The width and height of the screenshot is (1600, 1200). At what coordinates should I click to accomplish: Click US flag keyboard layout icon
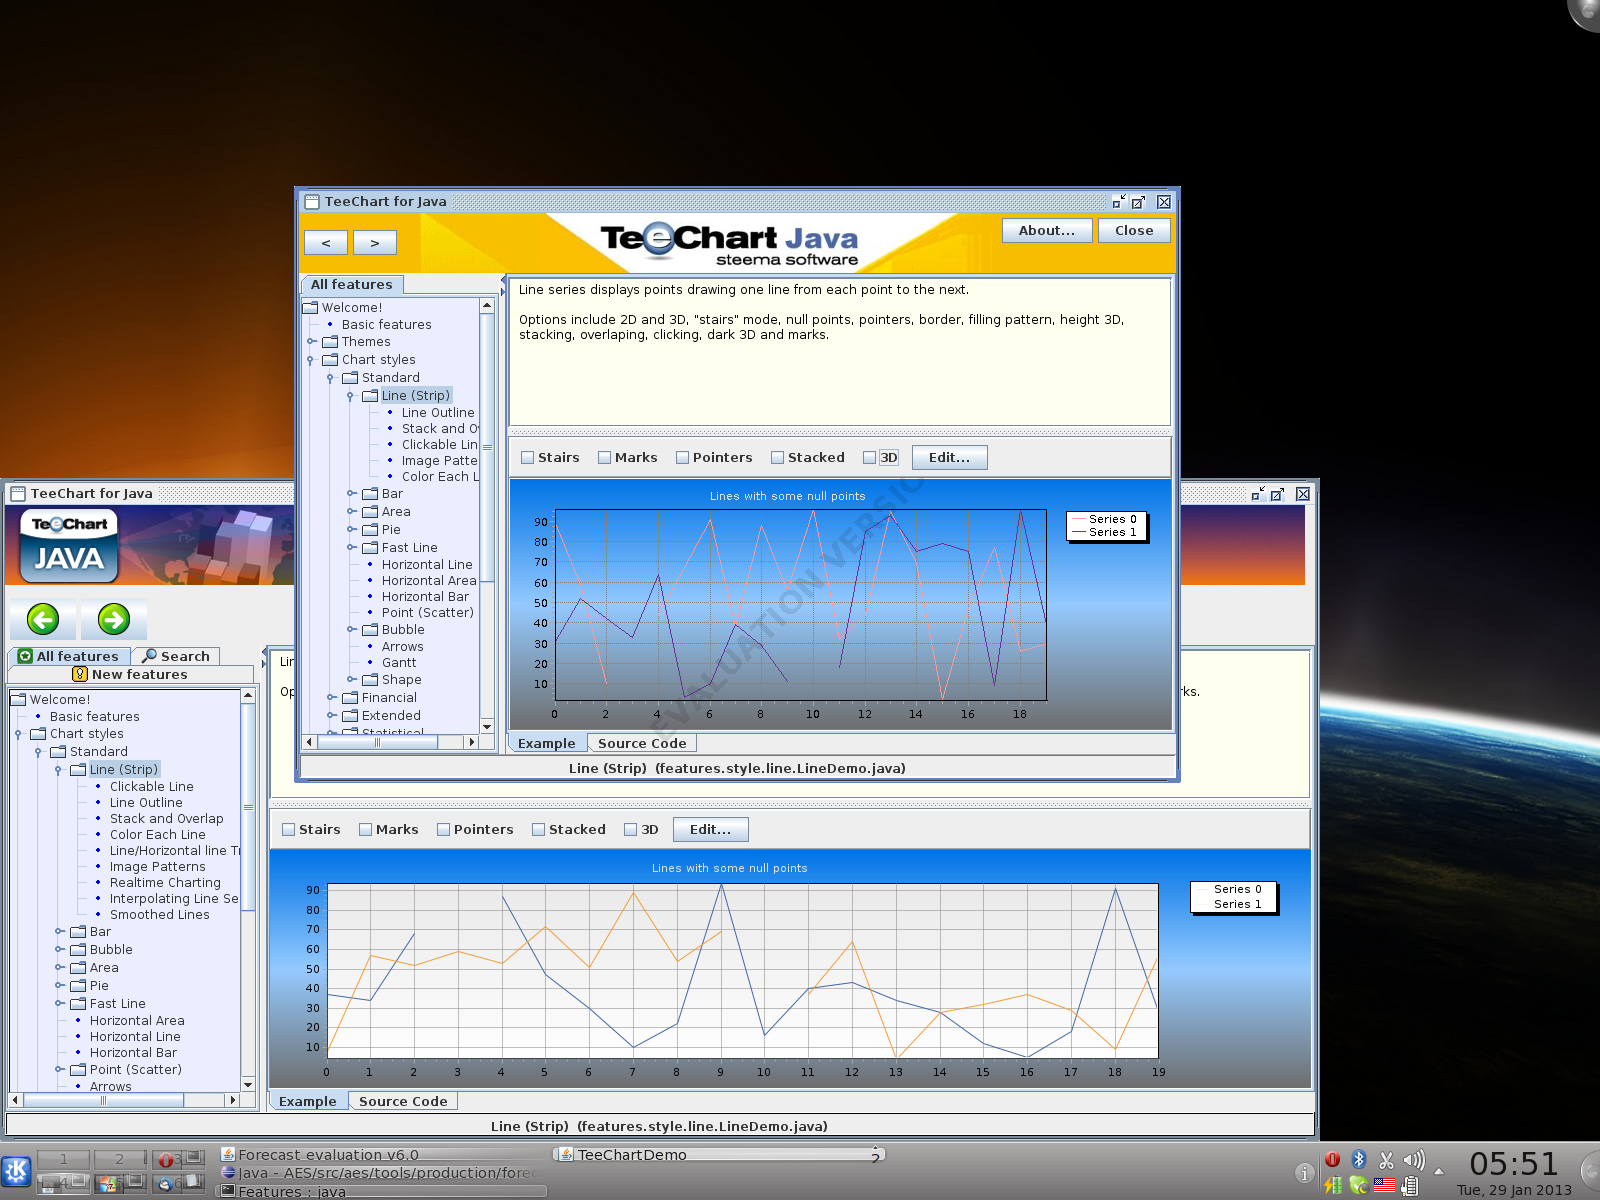click(x=1384, y=1185)
